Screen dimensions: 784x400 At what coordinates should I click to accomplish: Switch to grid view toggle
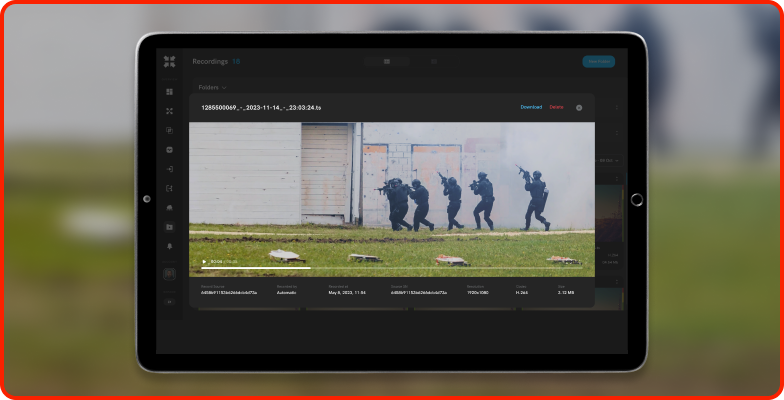433,62
